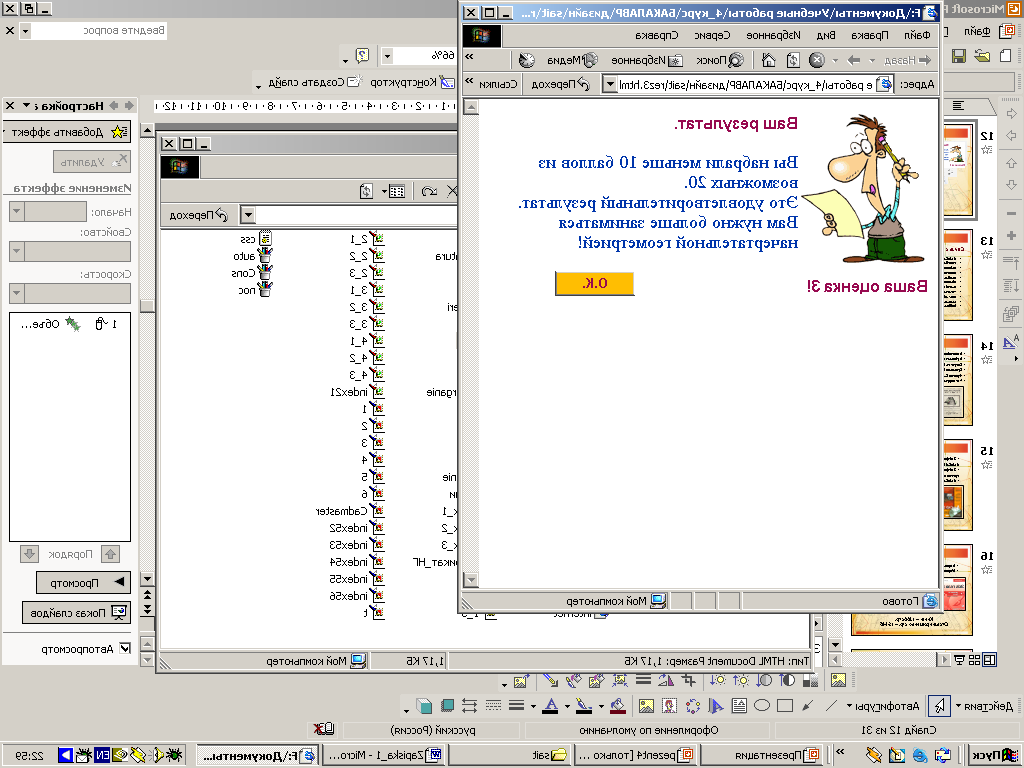1024x768 pixels.
Task: Open the Свойство dropdown in the task pane
Action: coord(17,251)
